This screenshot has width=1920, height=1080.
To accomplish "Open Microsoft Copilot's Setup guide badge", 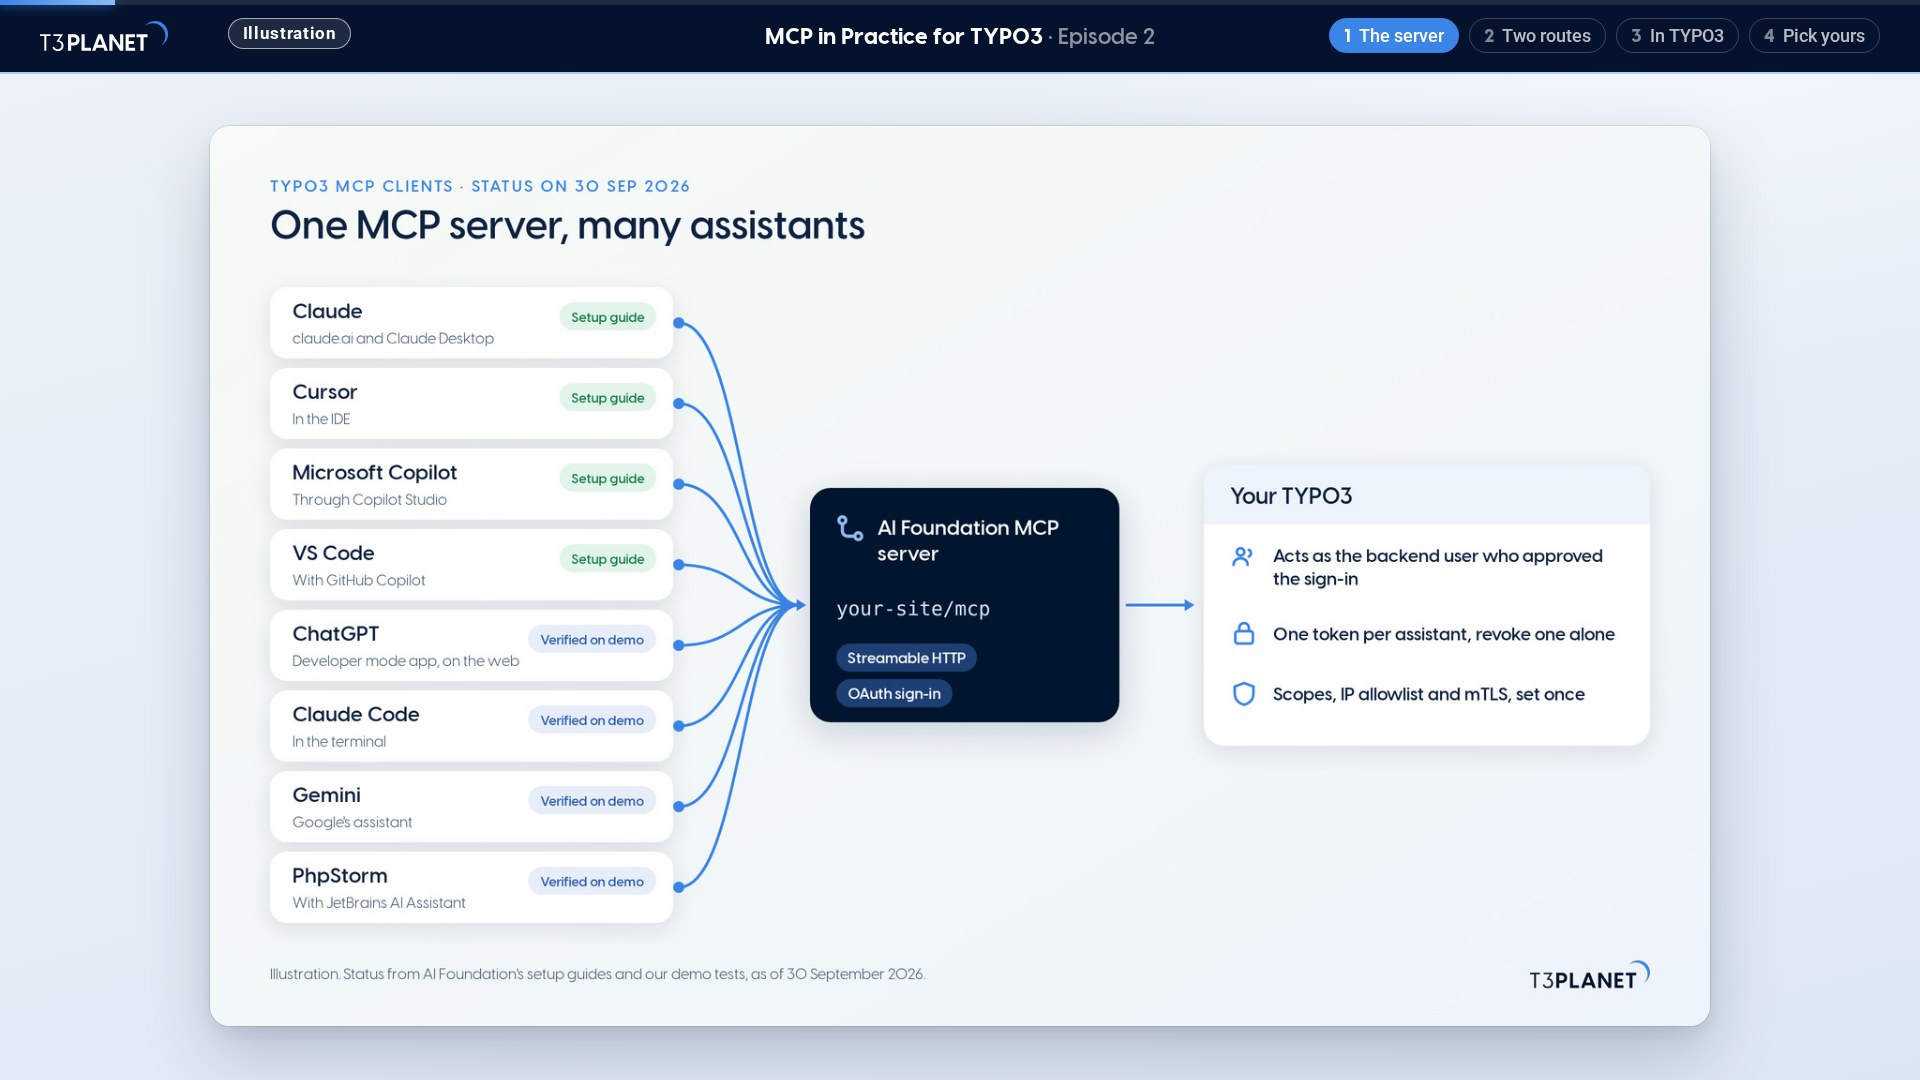I will 607,478.
